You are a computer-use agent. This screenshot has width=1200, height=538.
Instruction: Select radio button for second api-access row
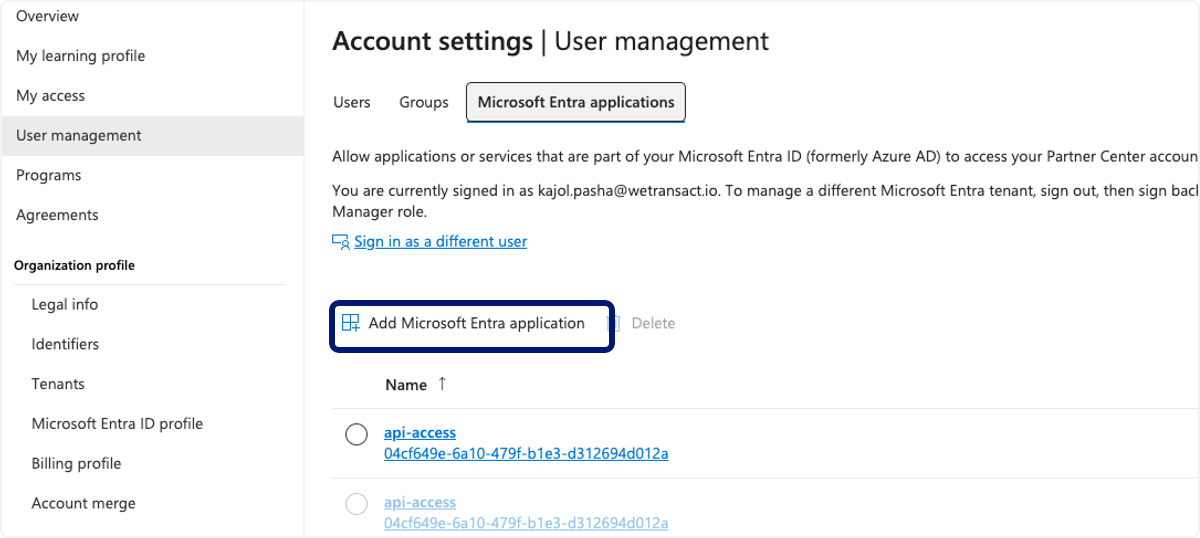coord(356,504)
